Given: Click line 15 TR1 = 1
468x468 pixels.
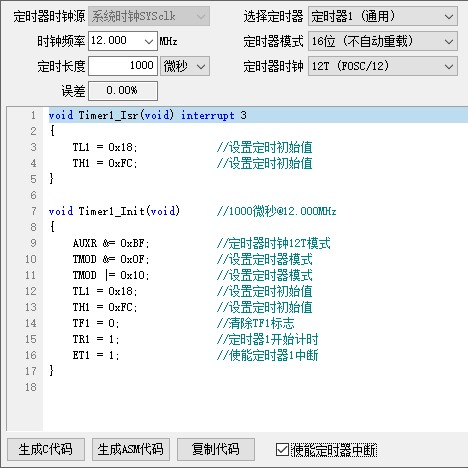Looking at the screenshot, I should pyautogui.click(x=96, y=339).
